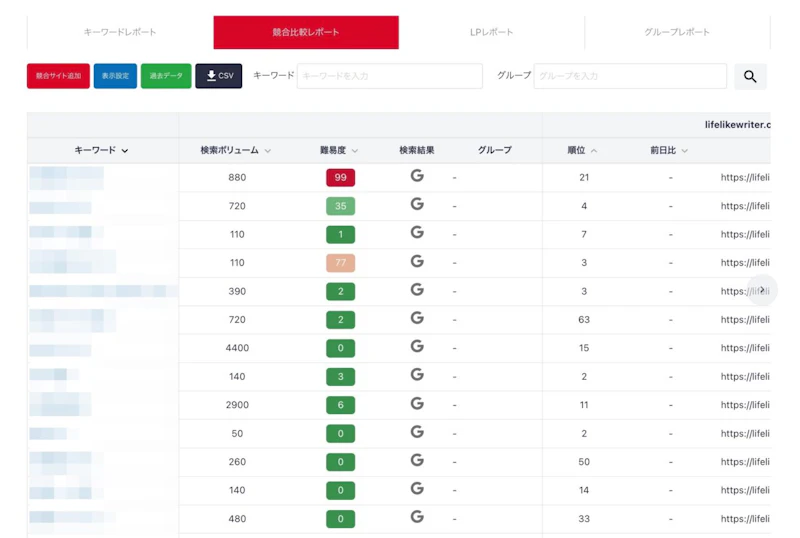Sort by 検索ボリューム column
Screen dimensions: 800x538
(236, 150)
